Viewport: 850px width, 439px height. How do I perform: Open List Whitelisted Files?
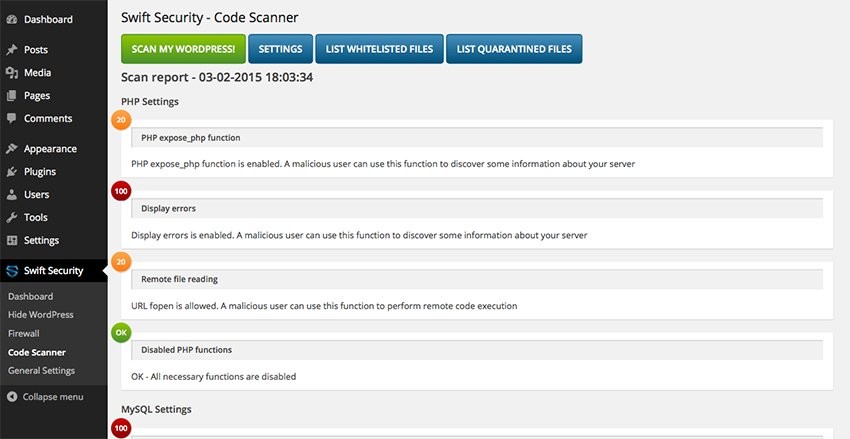[x=378, y=49]
